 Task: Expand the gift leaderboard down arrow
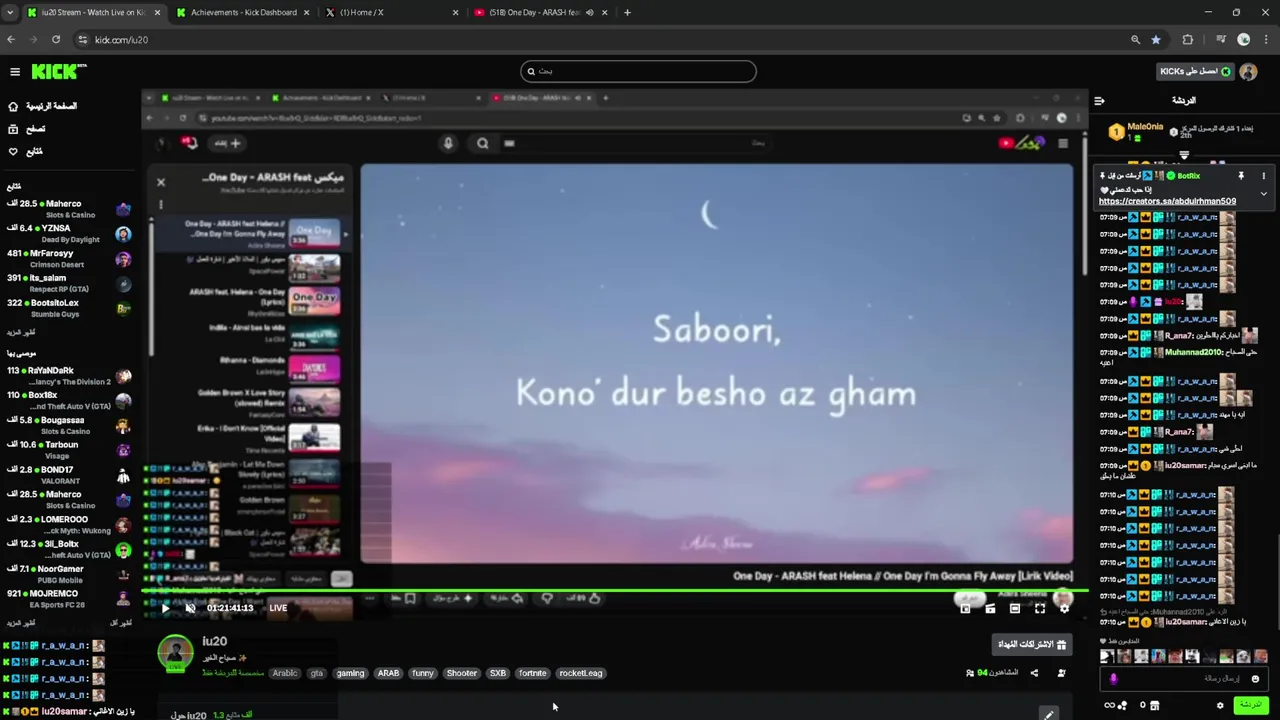(x=1184, y=155)
